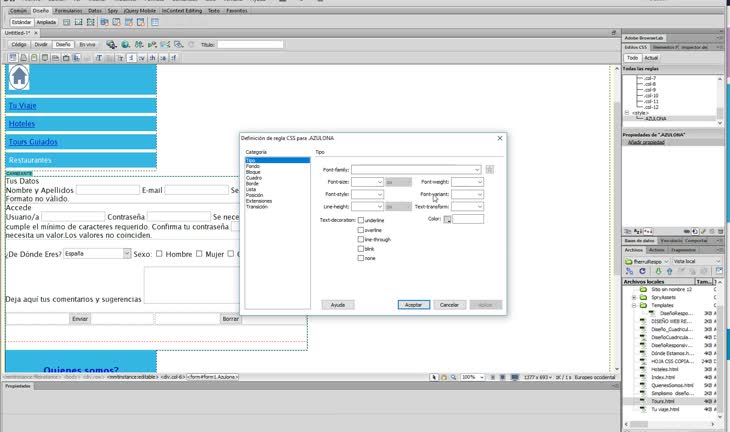
Task: Click the Show category view icon in CSS panel
Action: pyautogui.click(x=628, y=231)
